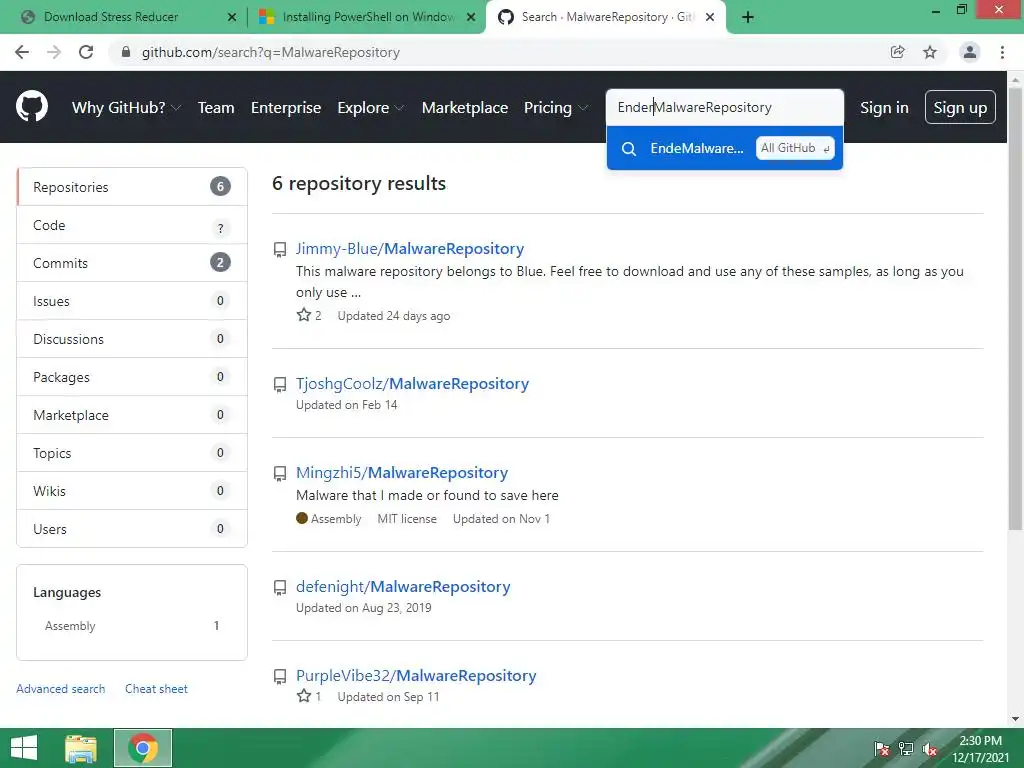The height and width of the screenshot is (768, 1024).
Task: Click the Chrome icon in the taskbar
Action: point(143,748)
